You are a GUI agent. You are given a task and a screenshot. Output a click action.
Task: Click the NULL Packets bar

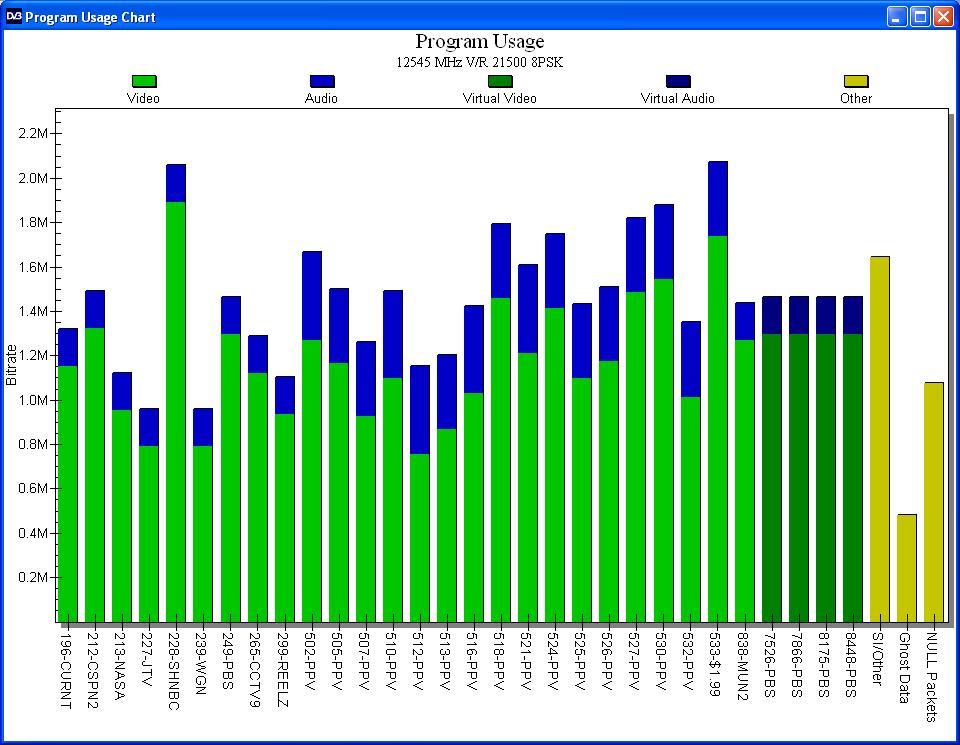click(x=934, y=502)
